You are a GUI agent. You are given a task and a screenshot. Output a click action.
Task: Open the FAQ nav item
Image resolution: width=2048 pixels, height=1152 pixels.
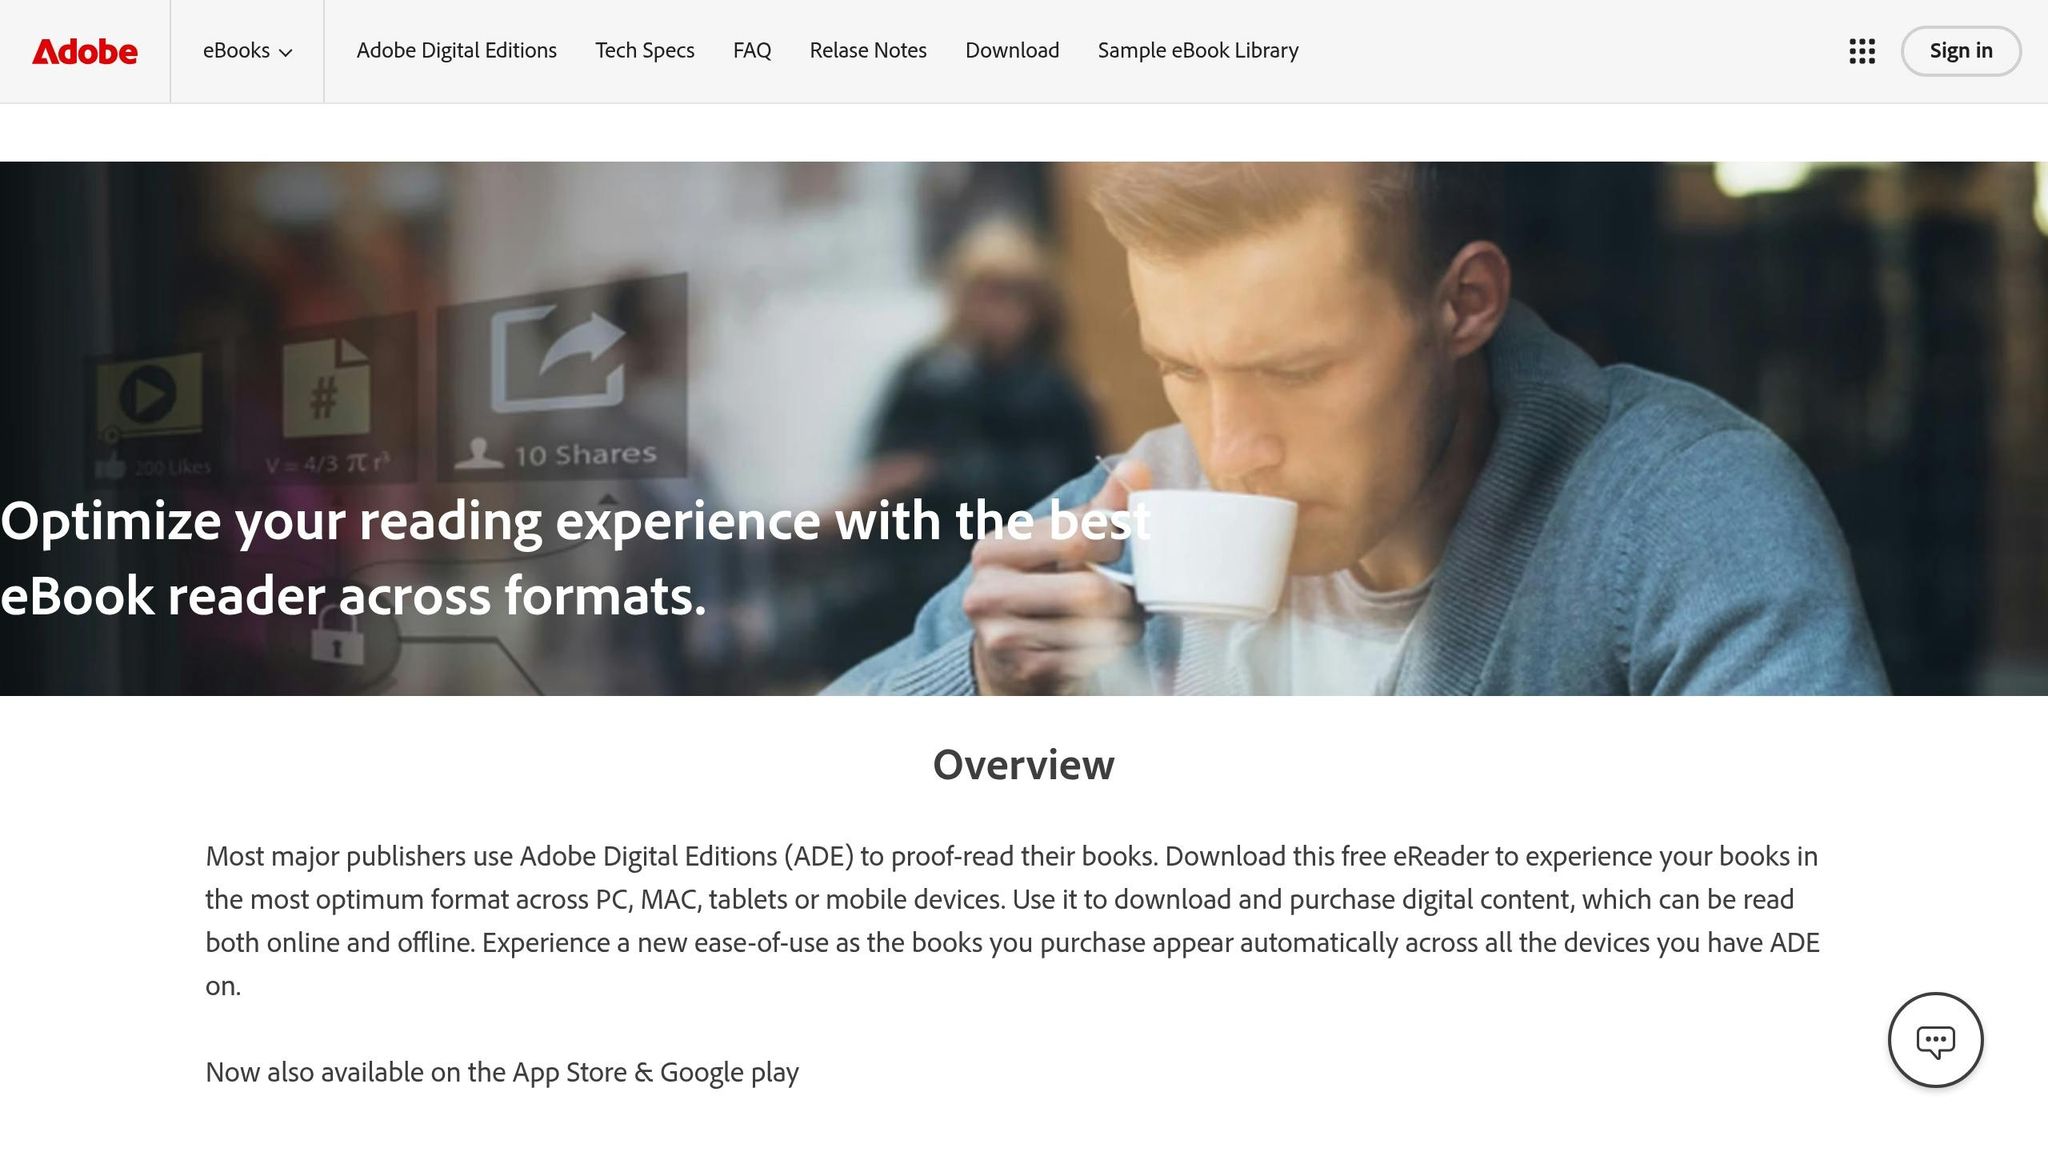tap(752, 51)
